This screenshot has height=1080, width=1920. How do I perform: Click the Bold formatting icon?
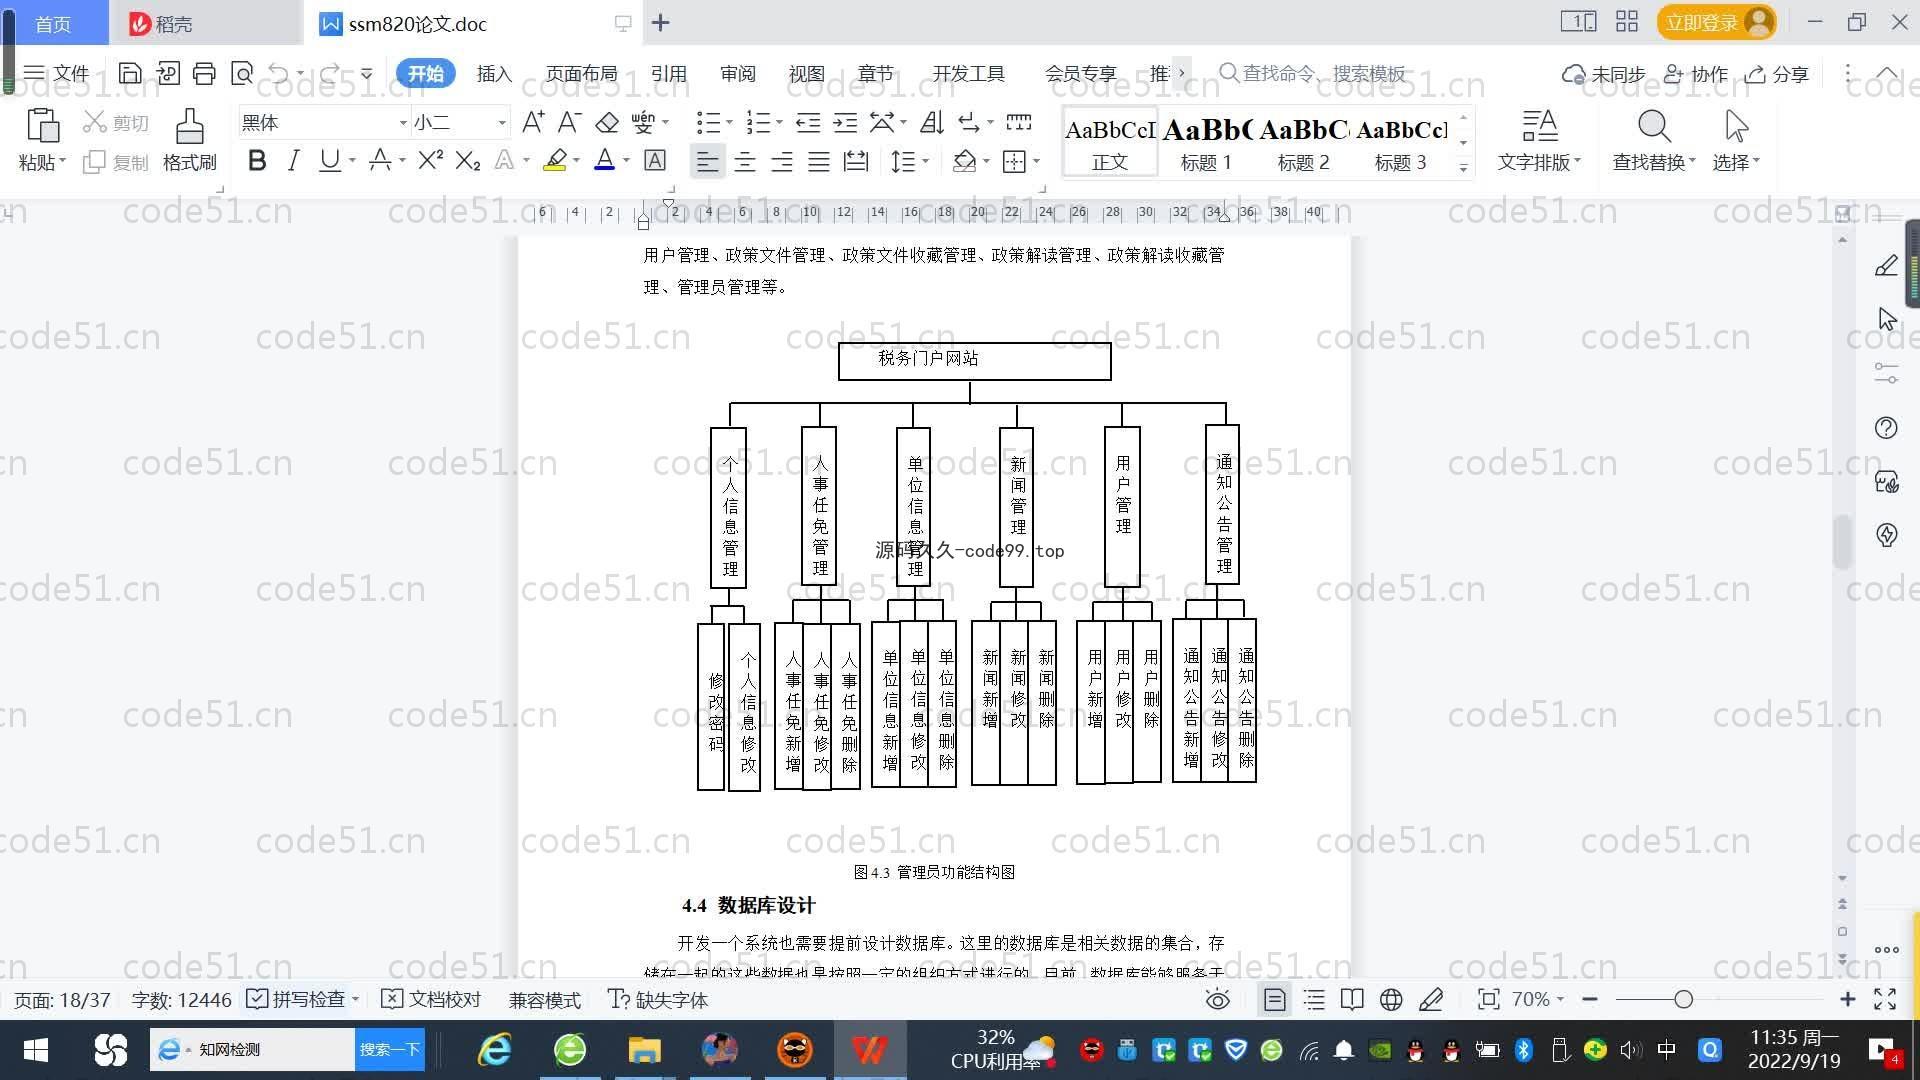tap(257, 161)
